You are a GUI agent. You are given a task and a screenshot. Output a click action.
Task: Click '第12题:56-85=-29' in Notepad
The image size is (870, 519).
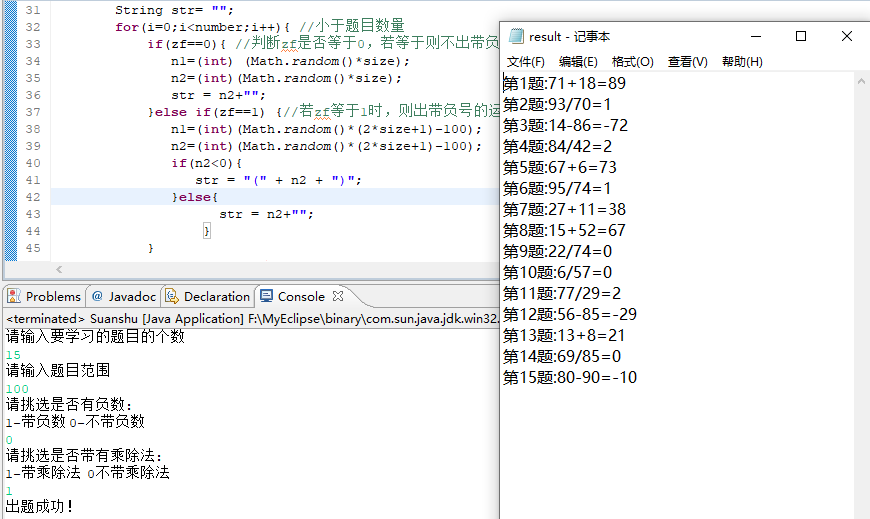(x=570, y=314)
